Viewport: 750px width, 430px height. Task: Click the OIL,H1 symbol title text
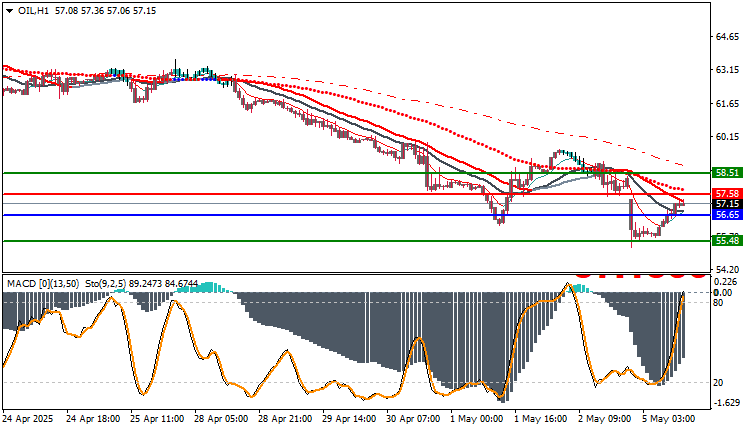(33, 11)
